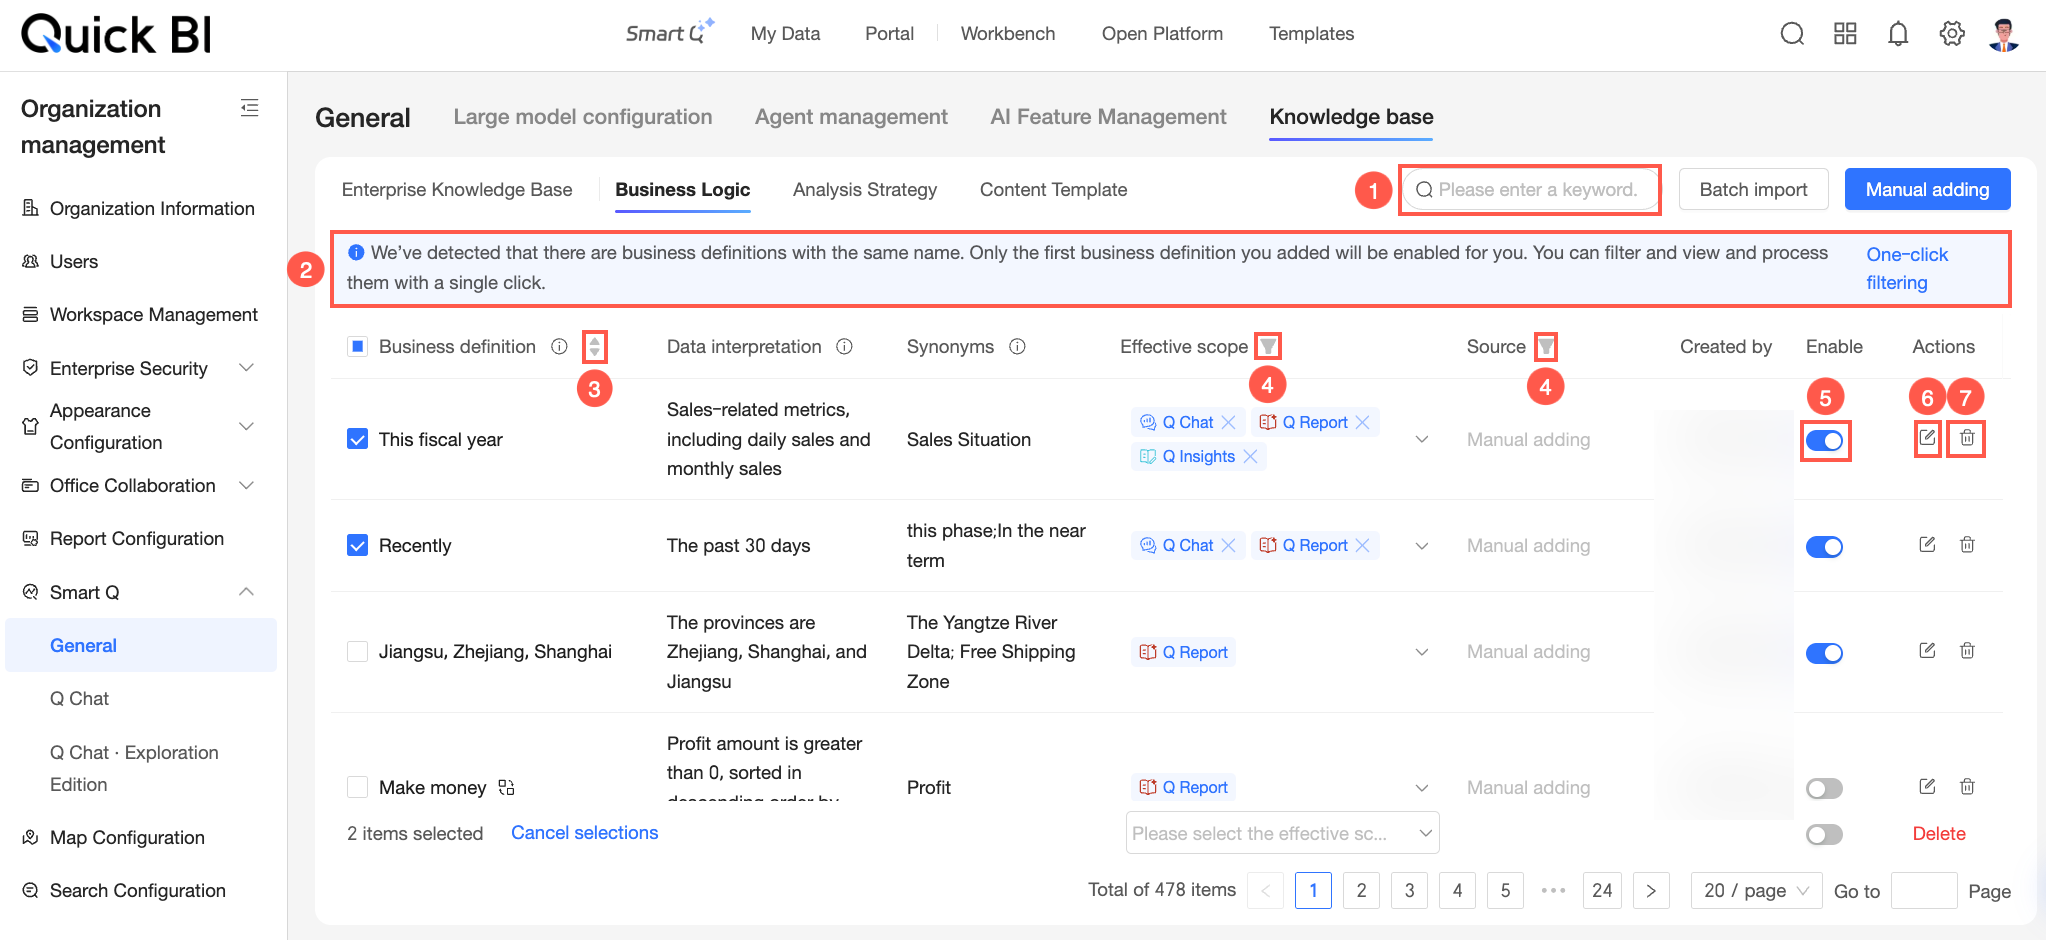Edit the Jiangsu, Zhejiang, Shanghai row
This screenshot has height=940, width=2046.
click(x=1927, y=650)
